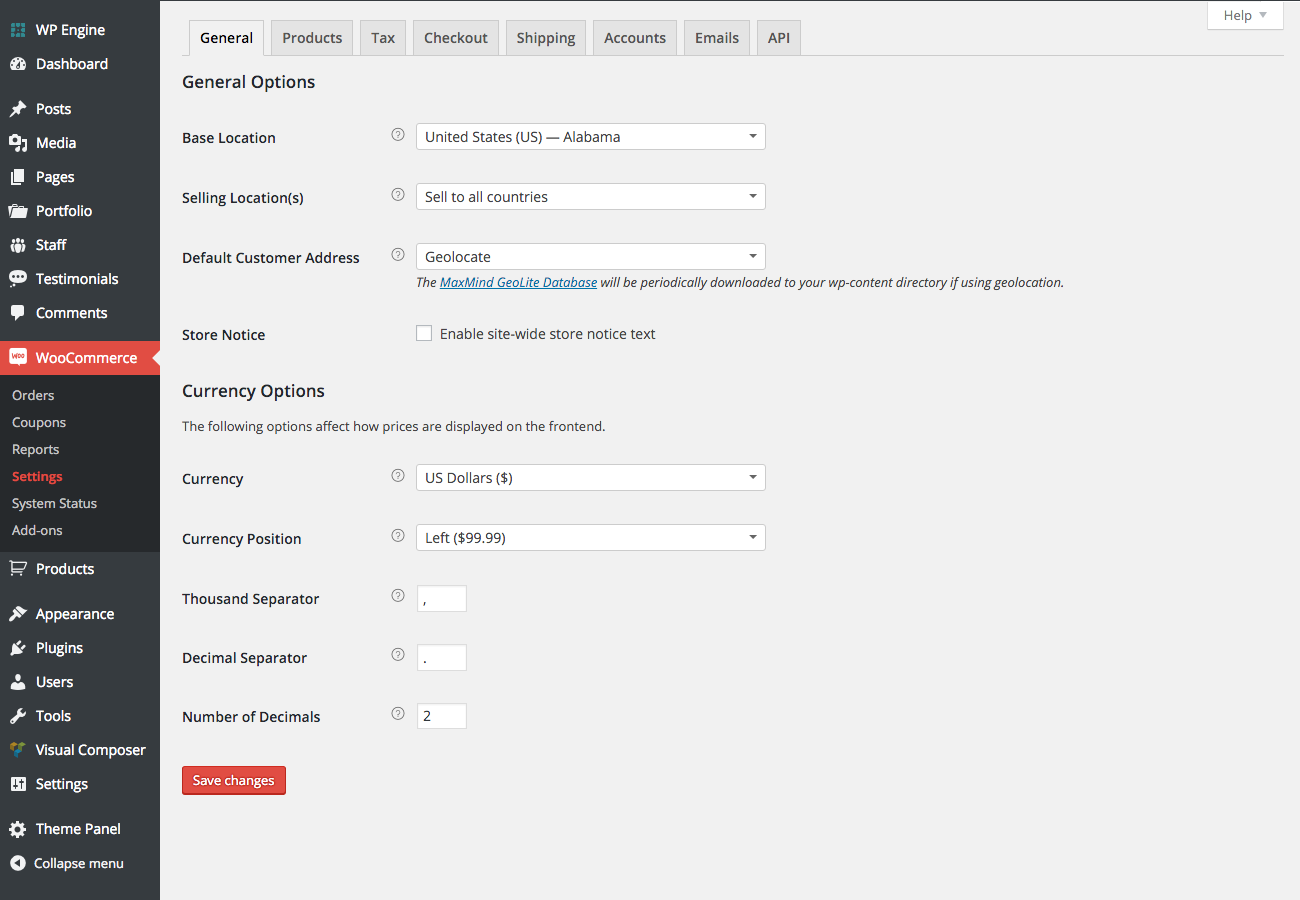The width and height of the screenshot is (1300, 900).
Task: Click help tooltip icon for Base Location
Action: (398, 135)
